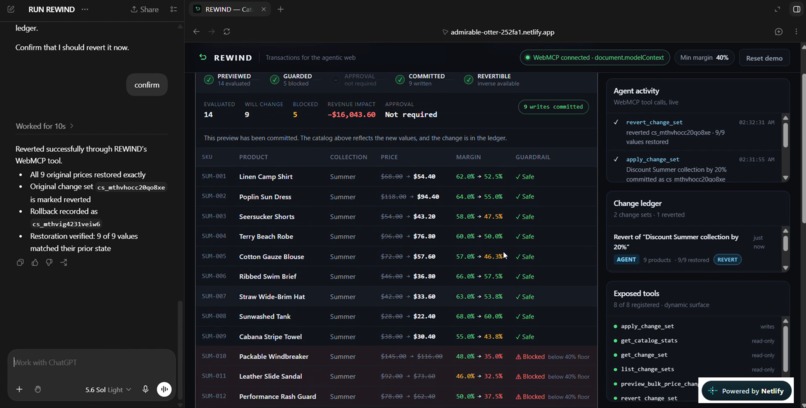Click the Committed step check icon
The height and width of the screenshot is (408, 806).
400,80
